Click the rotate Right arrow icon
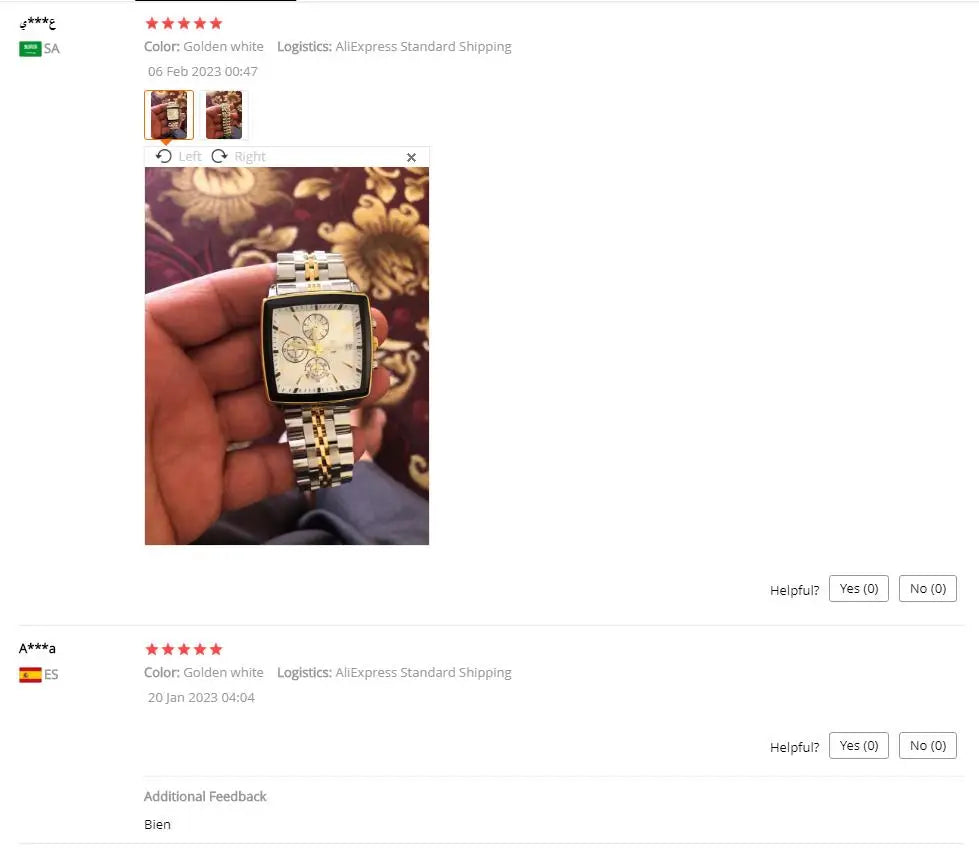This screenshot has height=850, width=979. tap(219, 156)
